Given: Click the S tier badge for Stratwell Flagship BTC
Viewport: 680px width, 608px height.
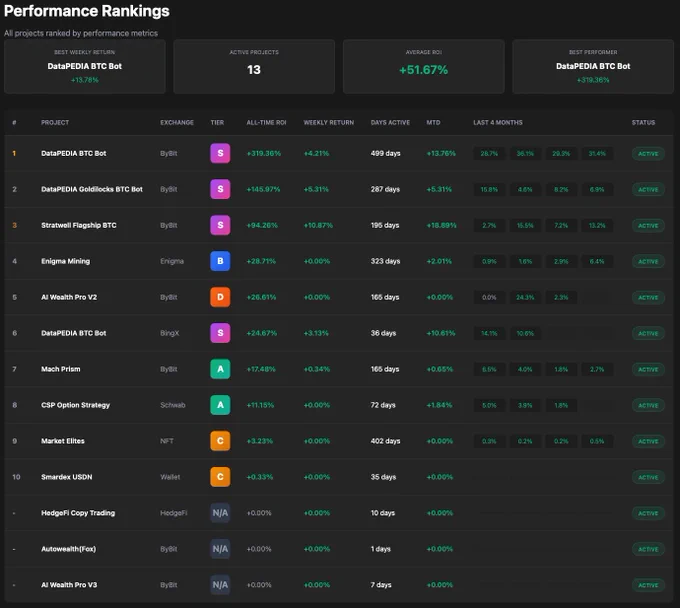Looking at the screenshot, I should 220,225.
